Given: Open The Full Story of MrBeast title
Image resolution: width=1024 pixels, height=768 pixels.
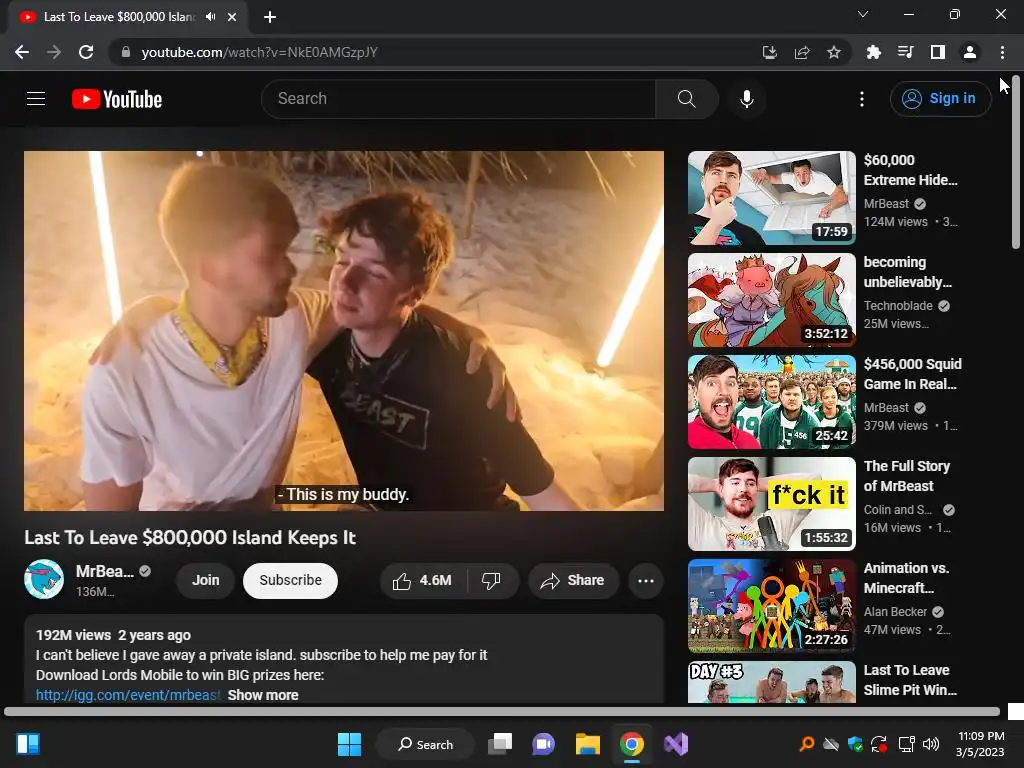Looking at the screenshot, I should [x=906, y=475].
